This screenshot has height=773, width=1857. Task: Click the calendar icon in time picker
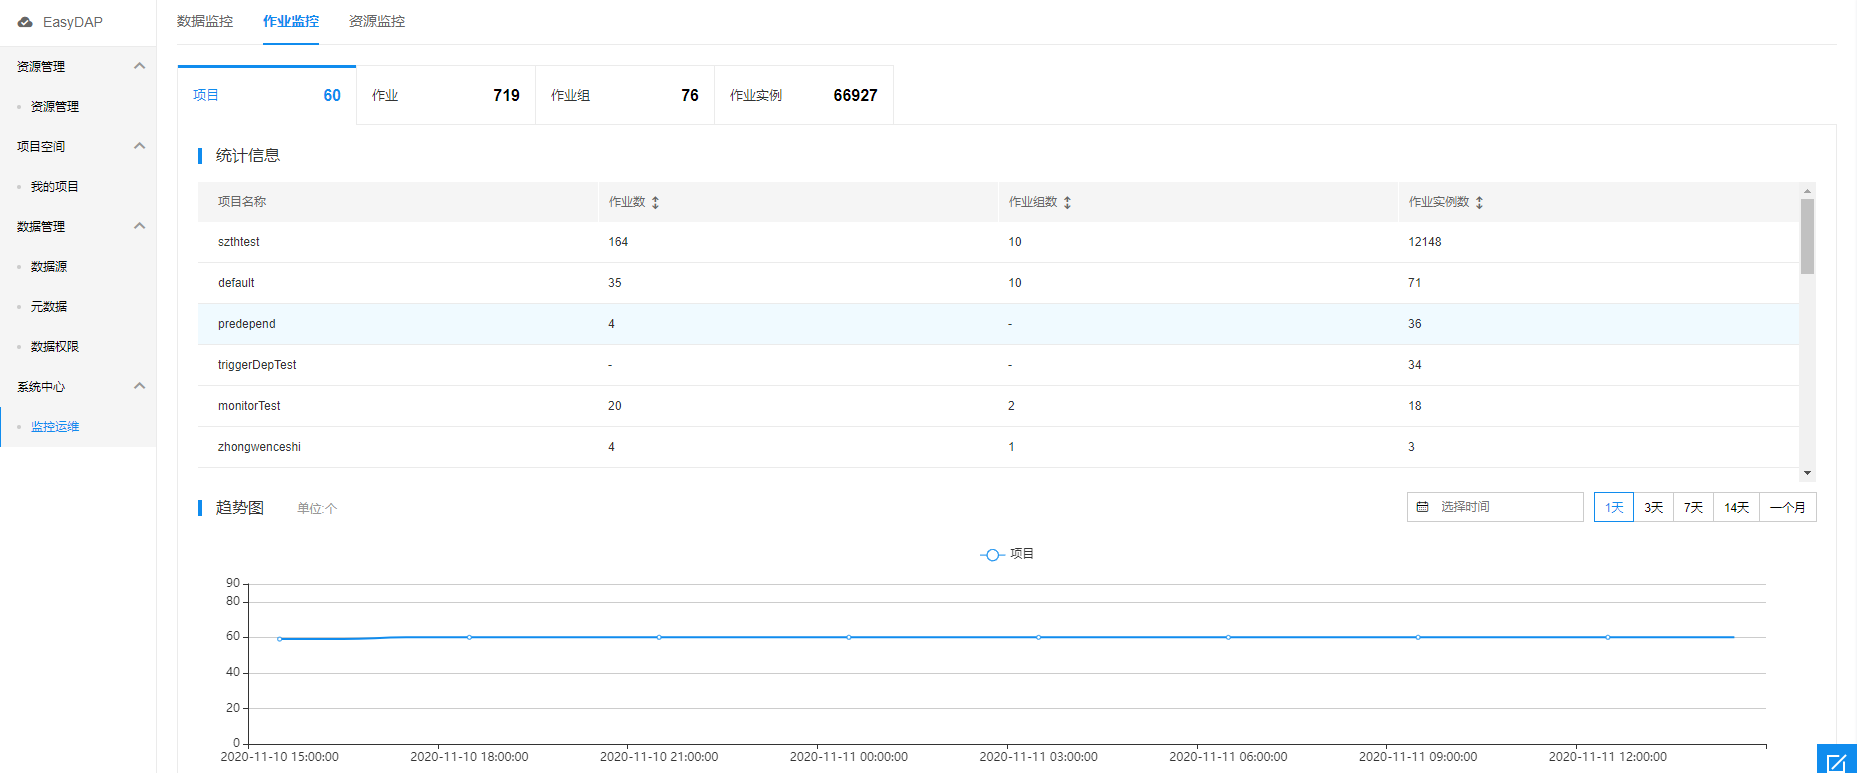tap(1422, 507)
